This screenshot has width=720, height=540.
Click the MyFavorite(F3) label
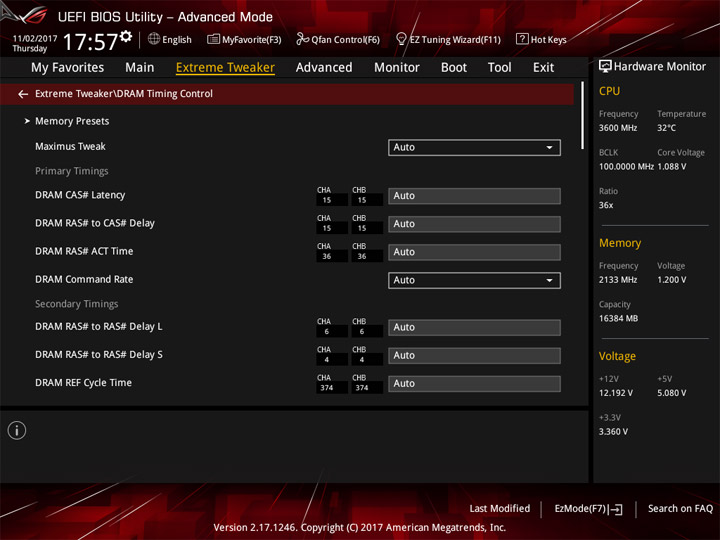coord(252,39)
